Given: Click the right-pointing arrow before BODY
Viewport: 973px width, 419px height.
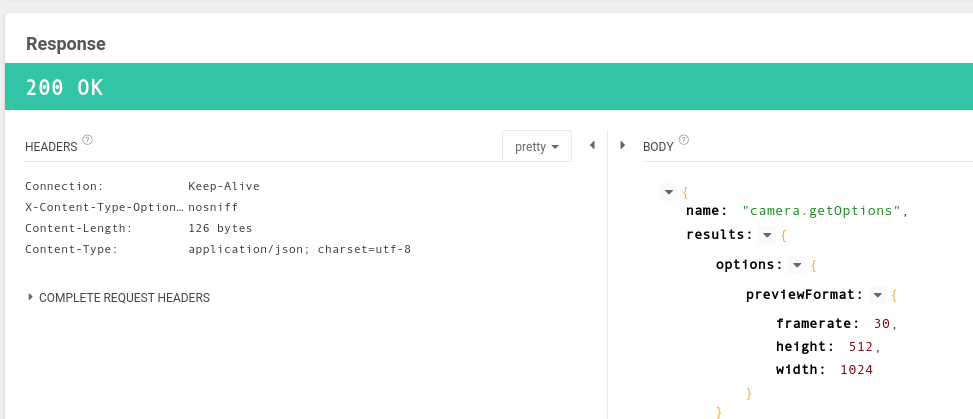Looking at the screenshot, I should (x=623, y=145).
